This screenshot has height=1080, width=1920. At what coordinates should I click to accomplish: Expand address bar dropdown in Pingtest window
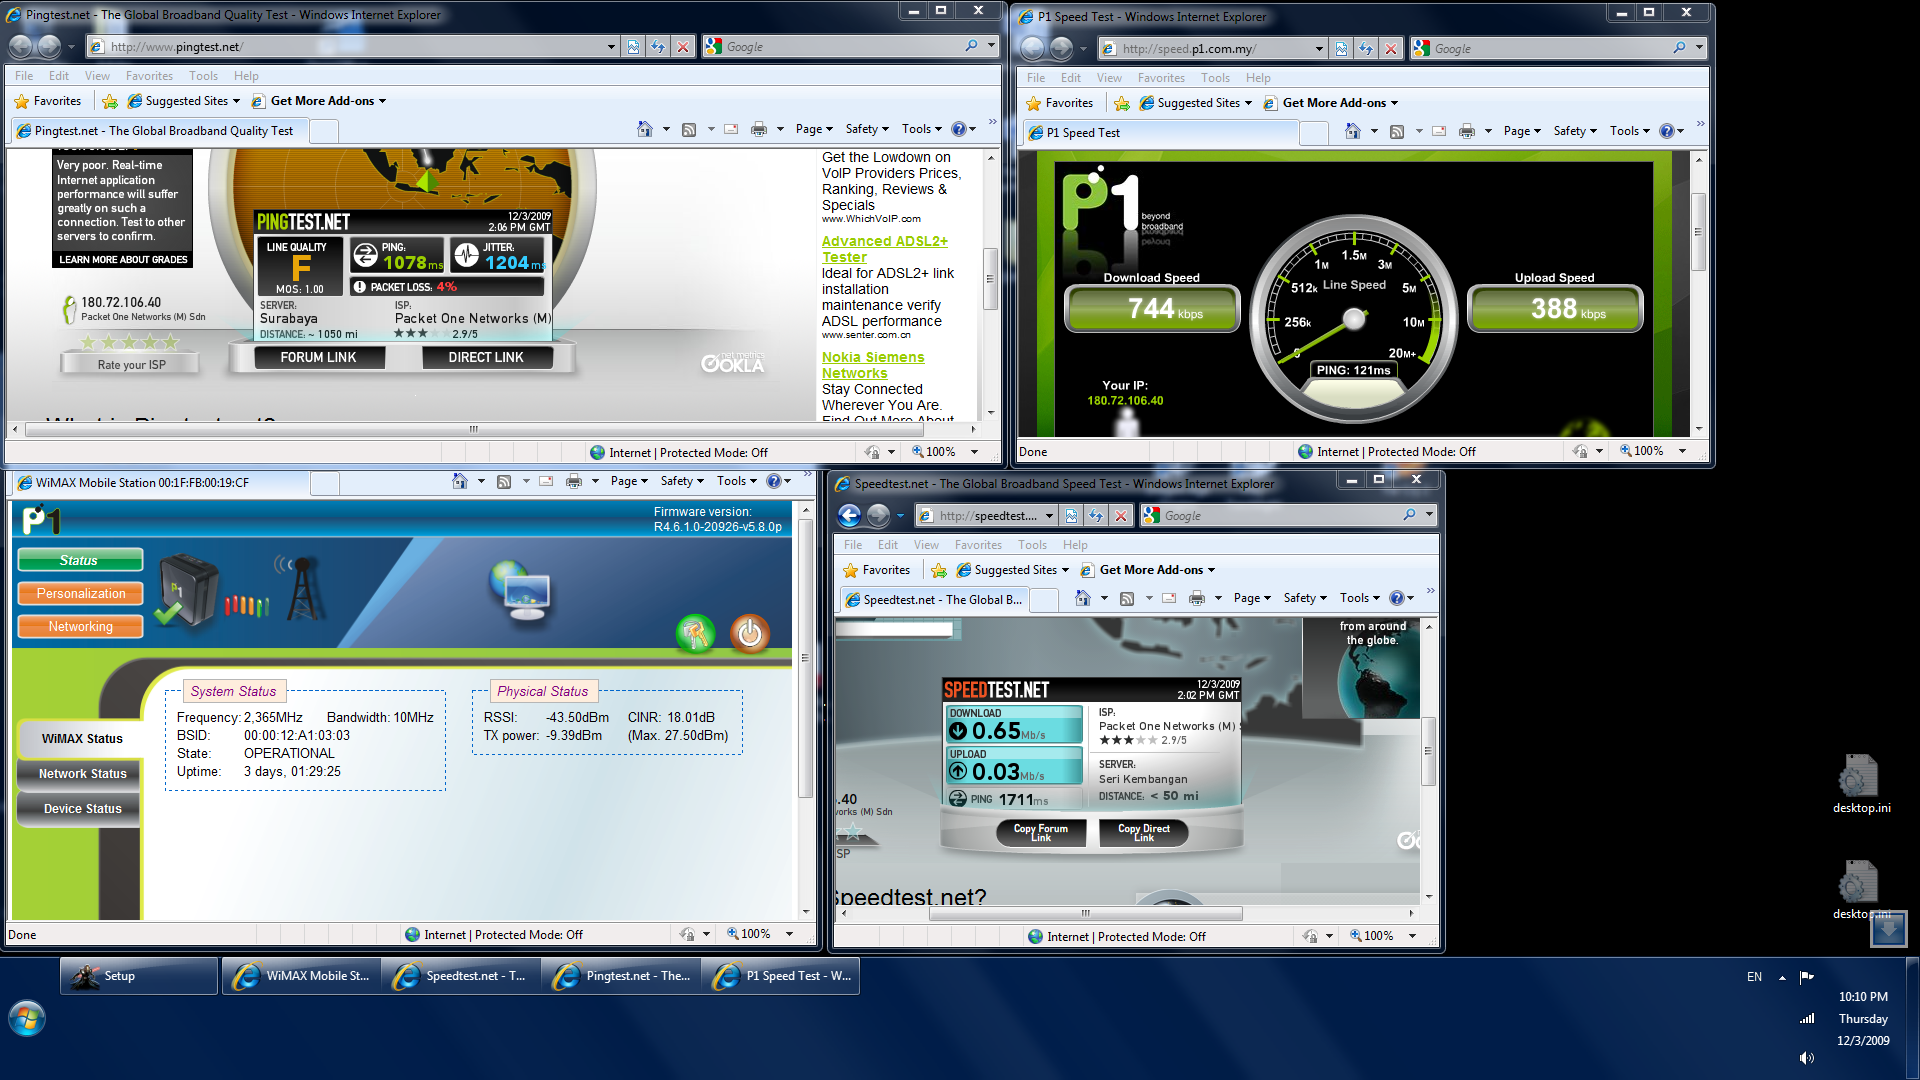(611, 47)
